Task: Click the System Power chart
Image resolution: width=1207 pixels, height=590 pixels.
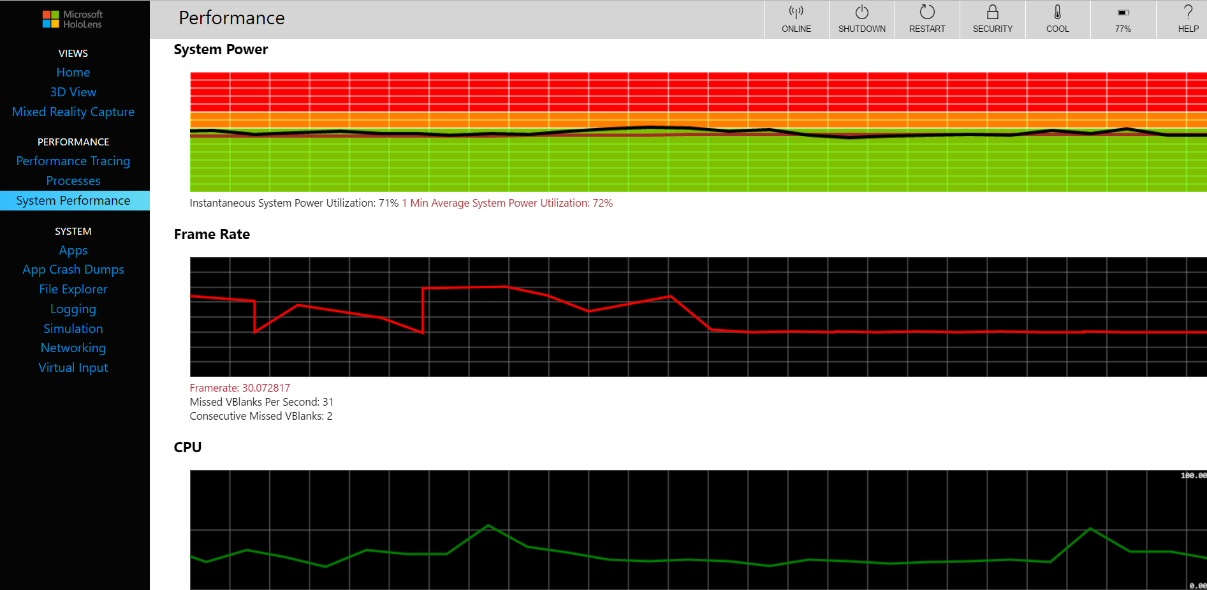Action: tap(698, 132)
